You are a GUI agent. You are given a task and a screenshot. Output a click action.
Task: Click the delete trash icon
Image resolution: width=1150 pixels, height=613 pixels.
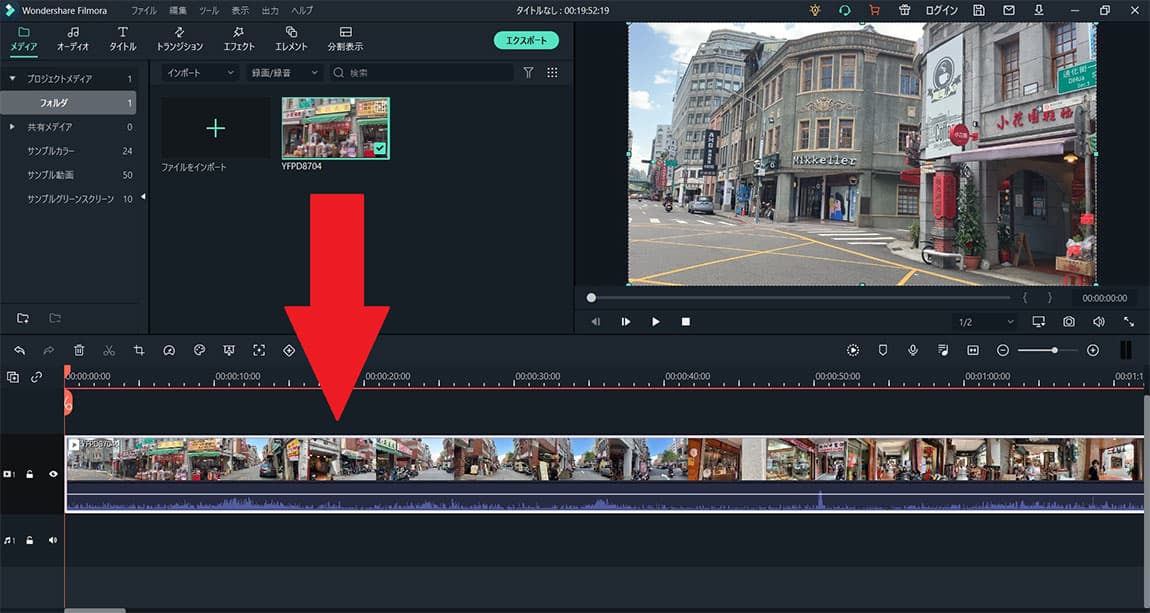pos(79,350)
